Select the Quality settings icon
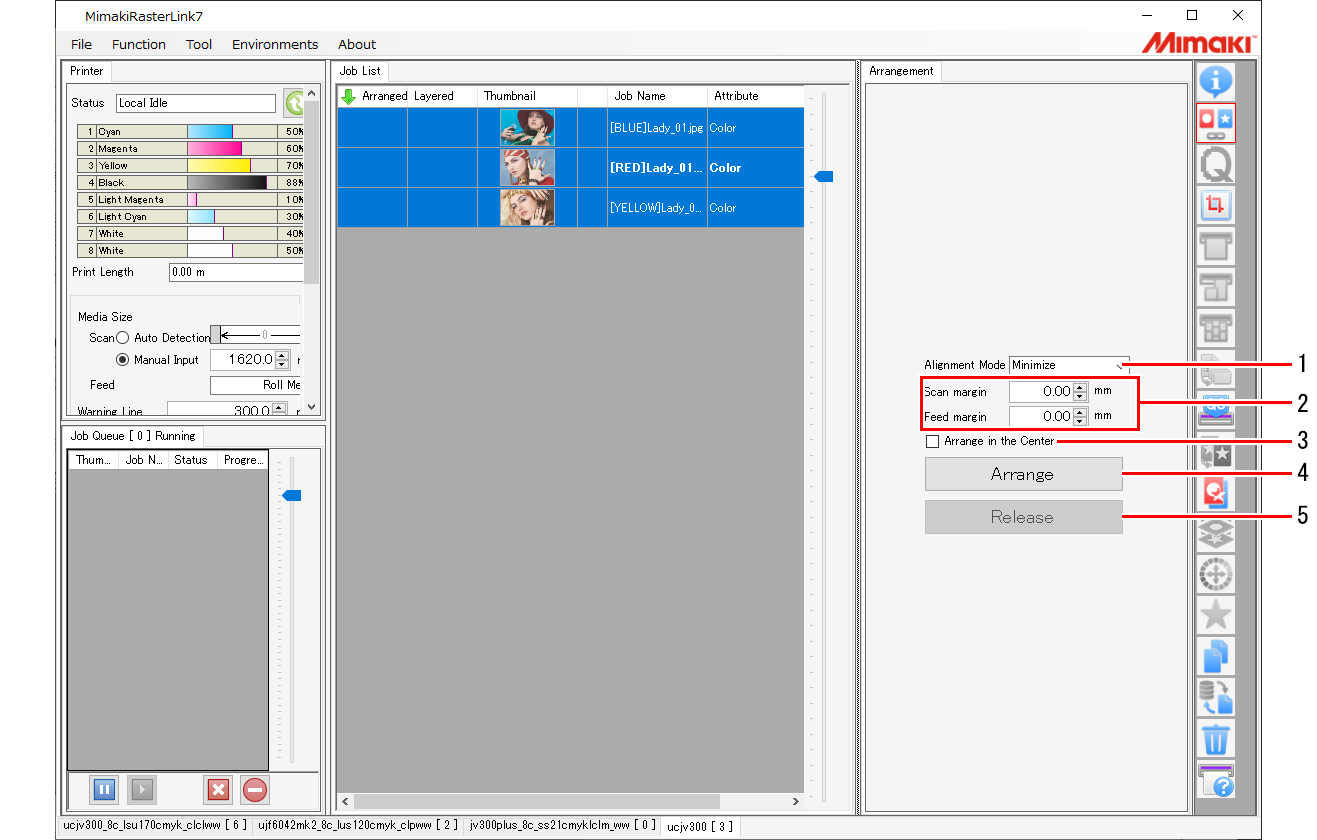This screenshot has height=840, width=1317. pyautogui.click(x=1216, y=164)
